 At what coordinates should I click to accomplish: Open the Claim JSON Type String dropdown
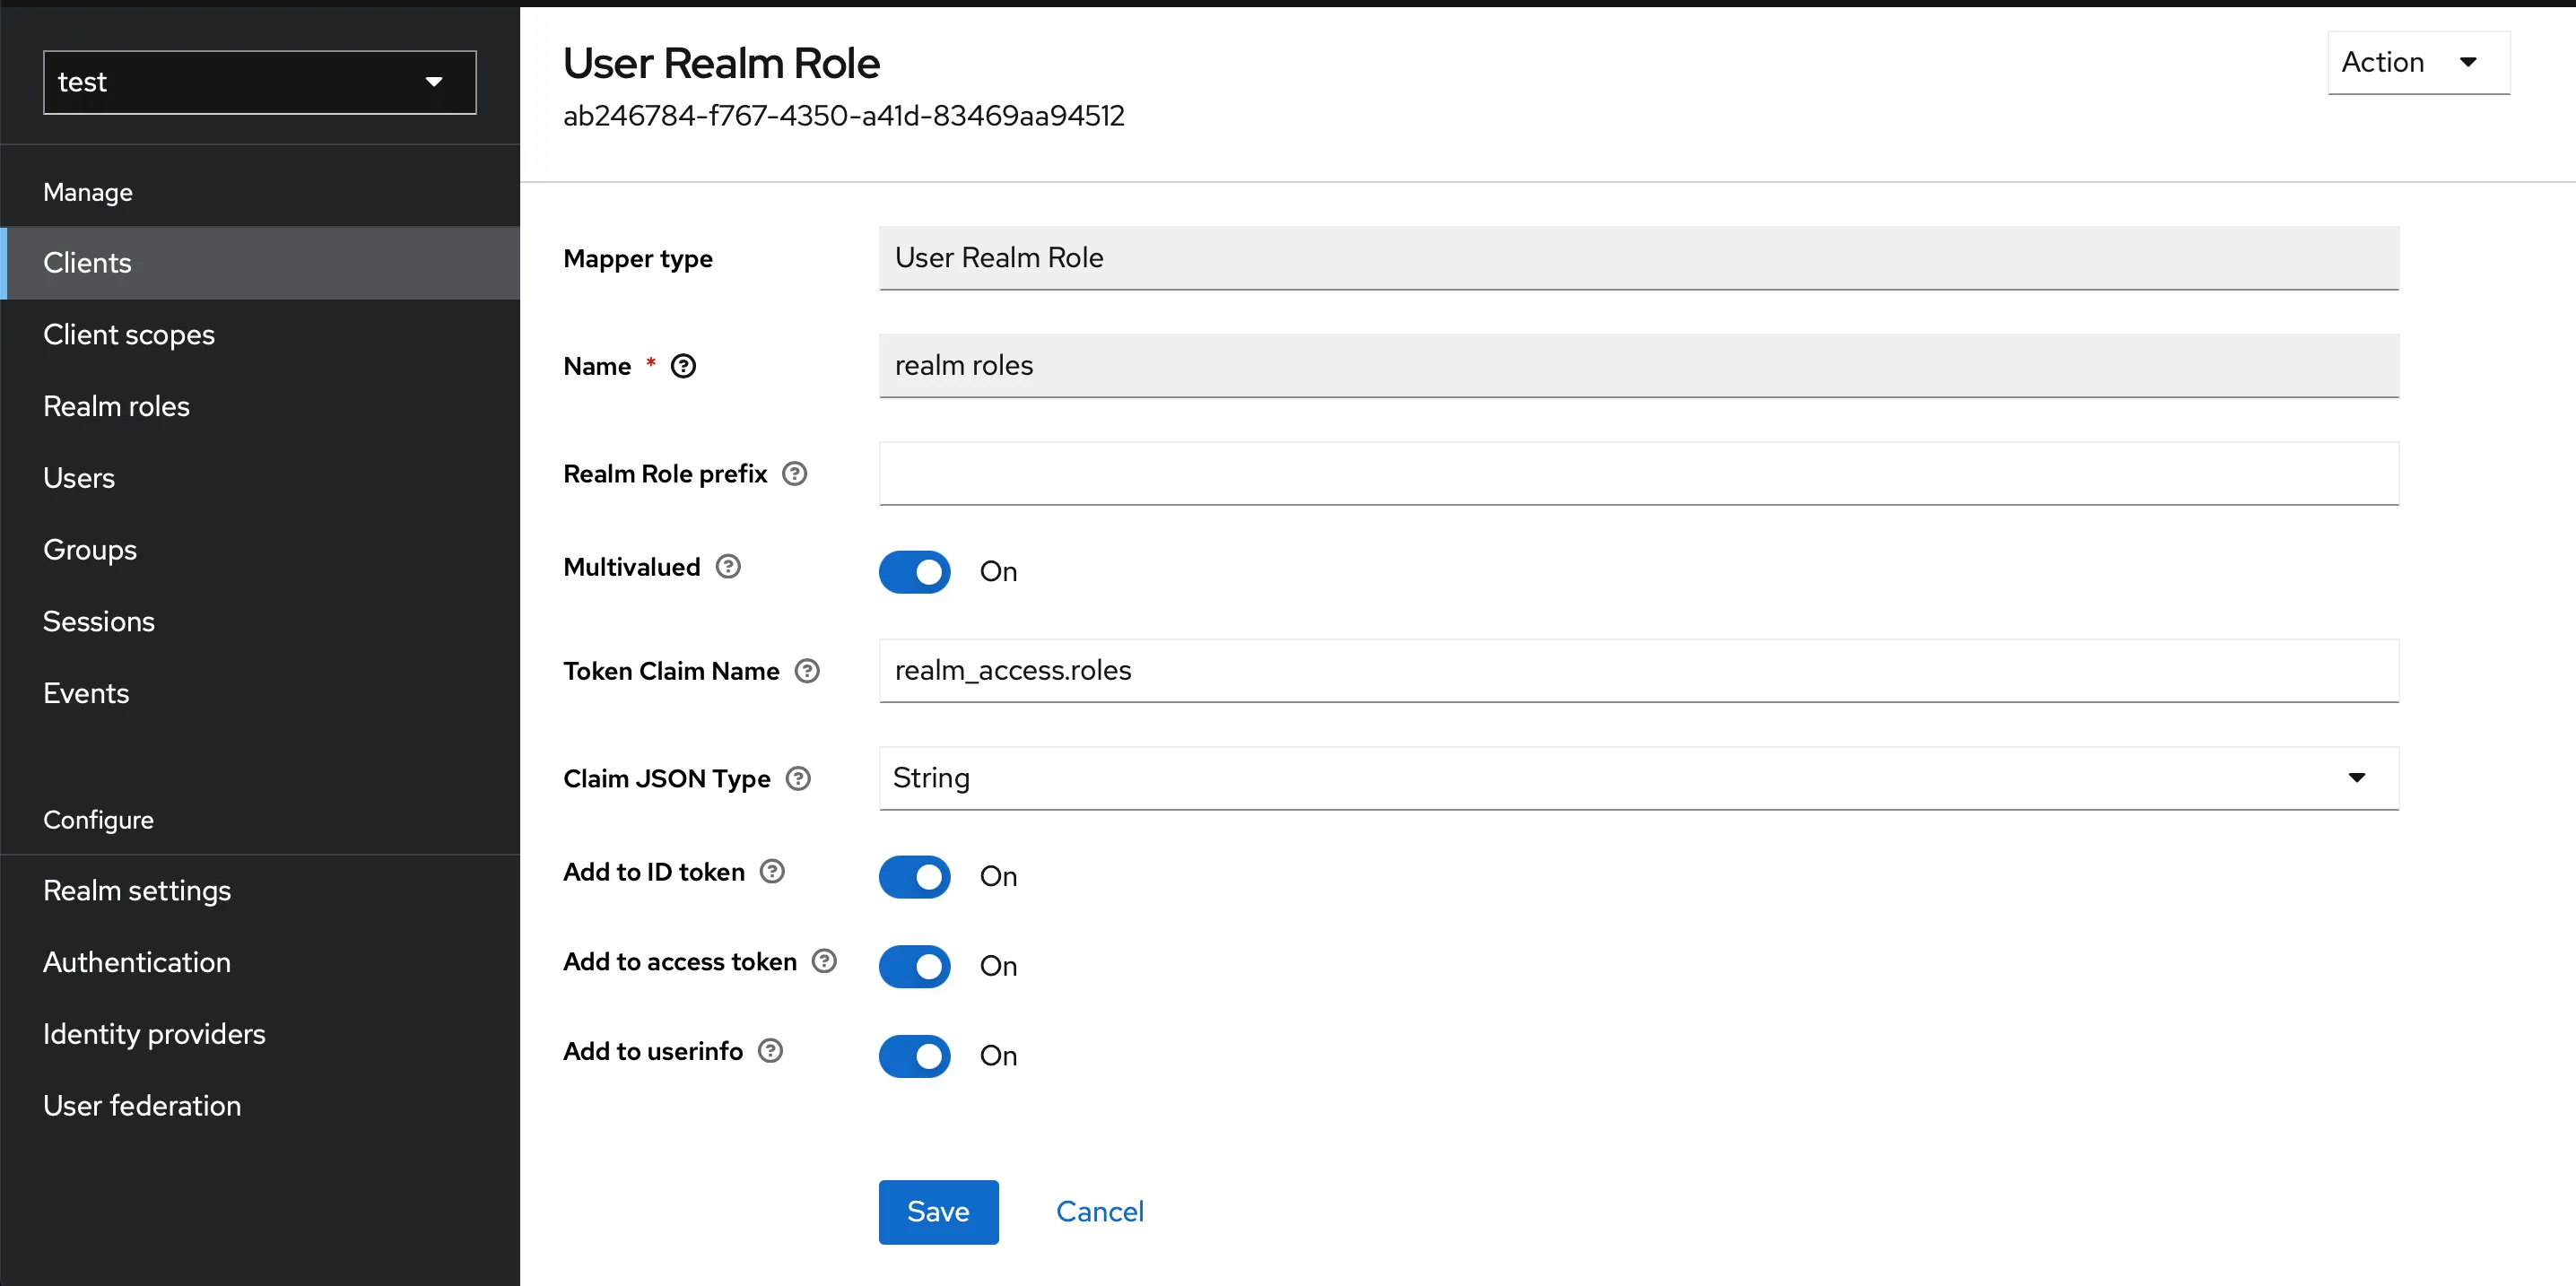pos(1637,778)
